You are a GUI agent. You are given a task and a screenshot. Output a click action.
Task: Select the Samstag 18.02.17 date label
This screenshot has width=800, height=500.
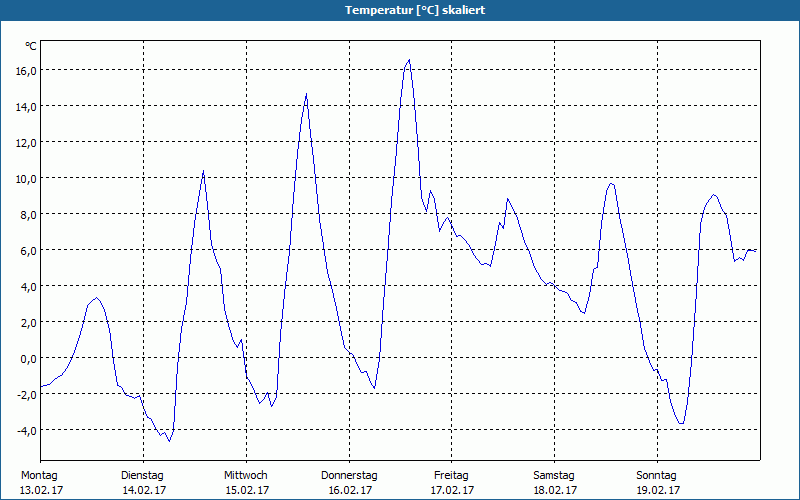(555, 483)
